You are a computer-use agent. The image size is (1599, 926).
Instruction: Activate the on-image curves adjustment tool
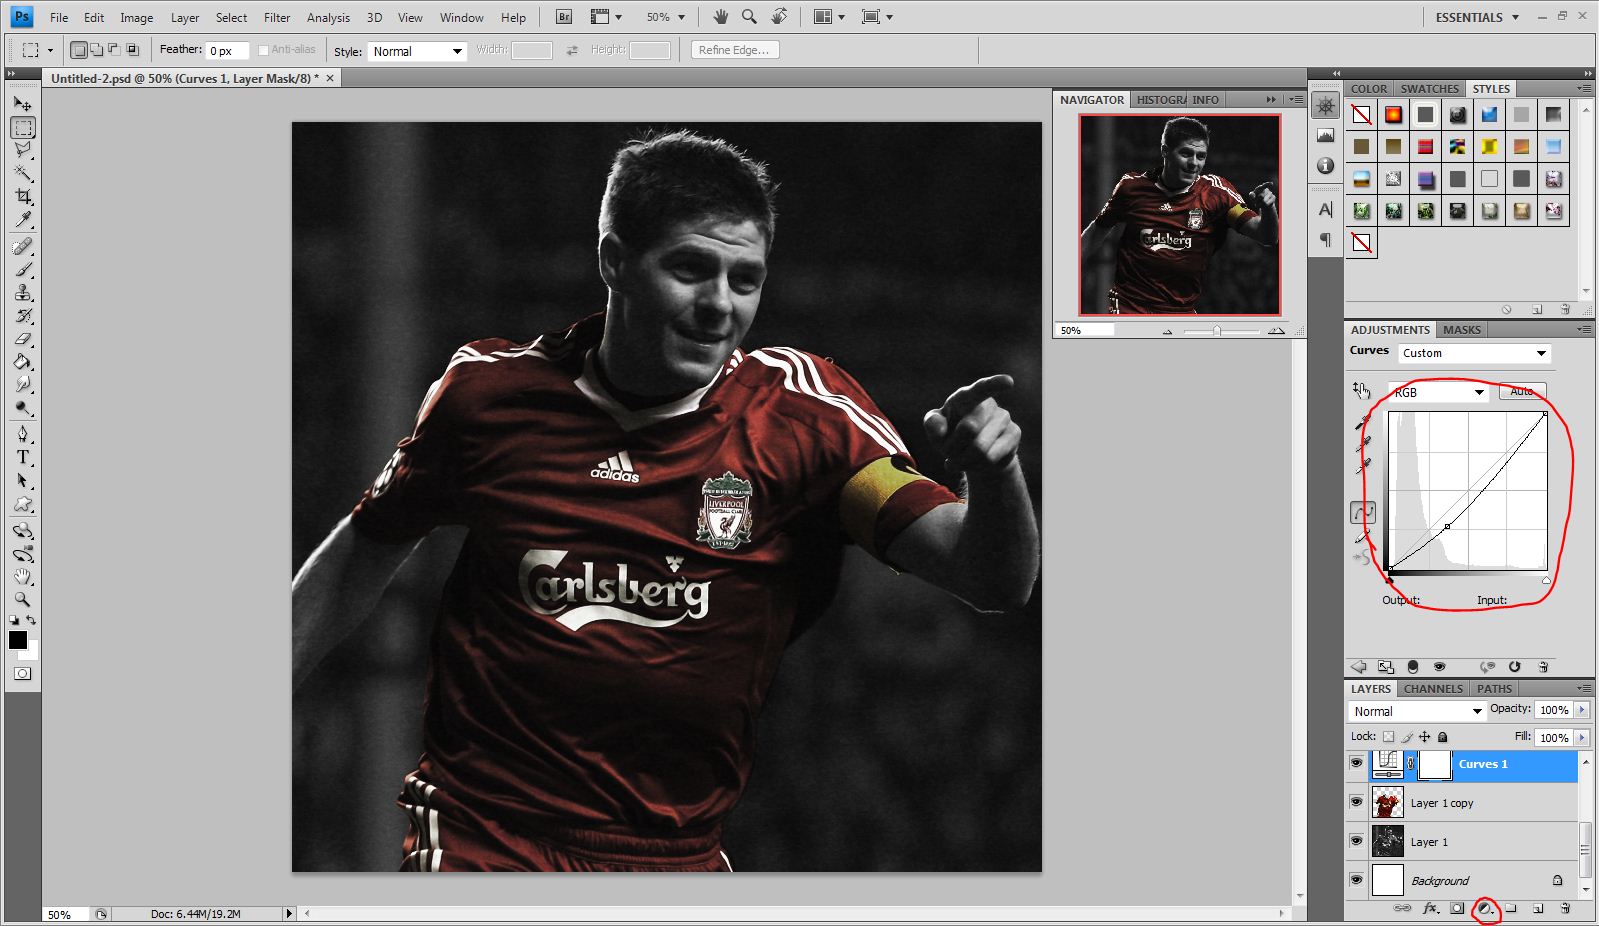tap(1361, 390)
